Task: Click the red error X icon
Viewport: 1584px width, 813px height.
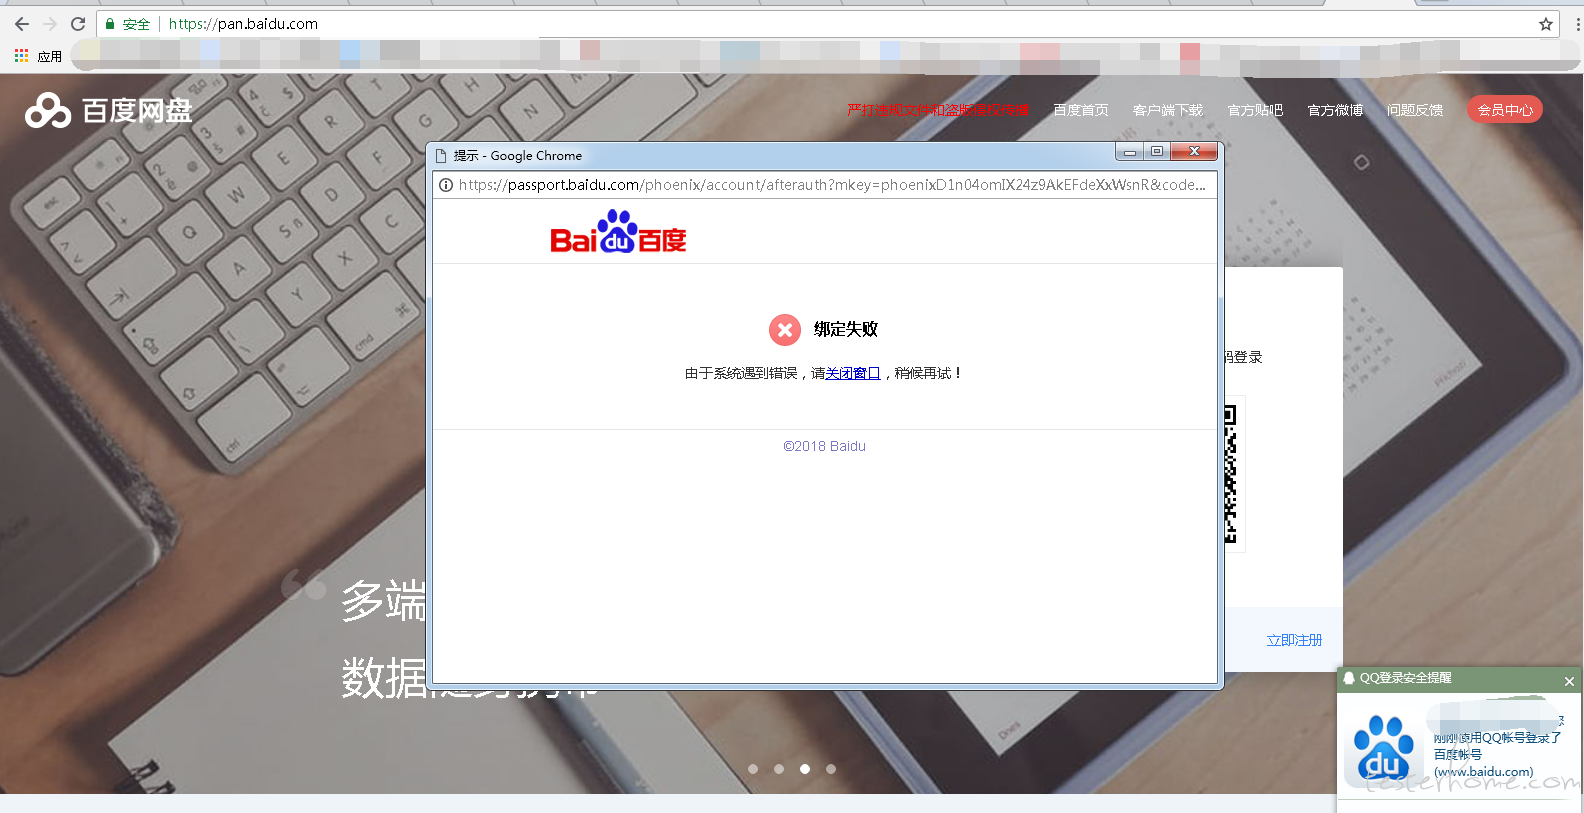Action: click(x=785, y=329)
